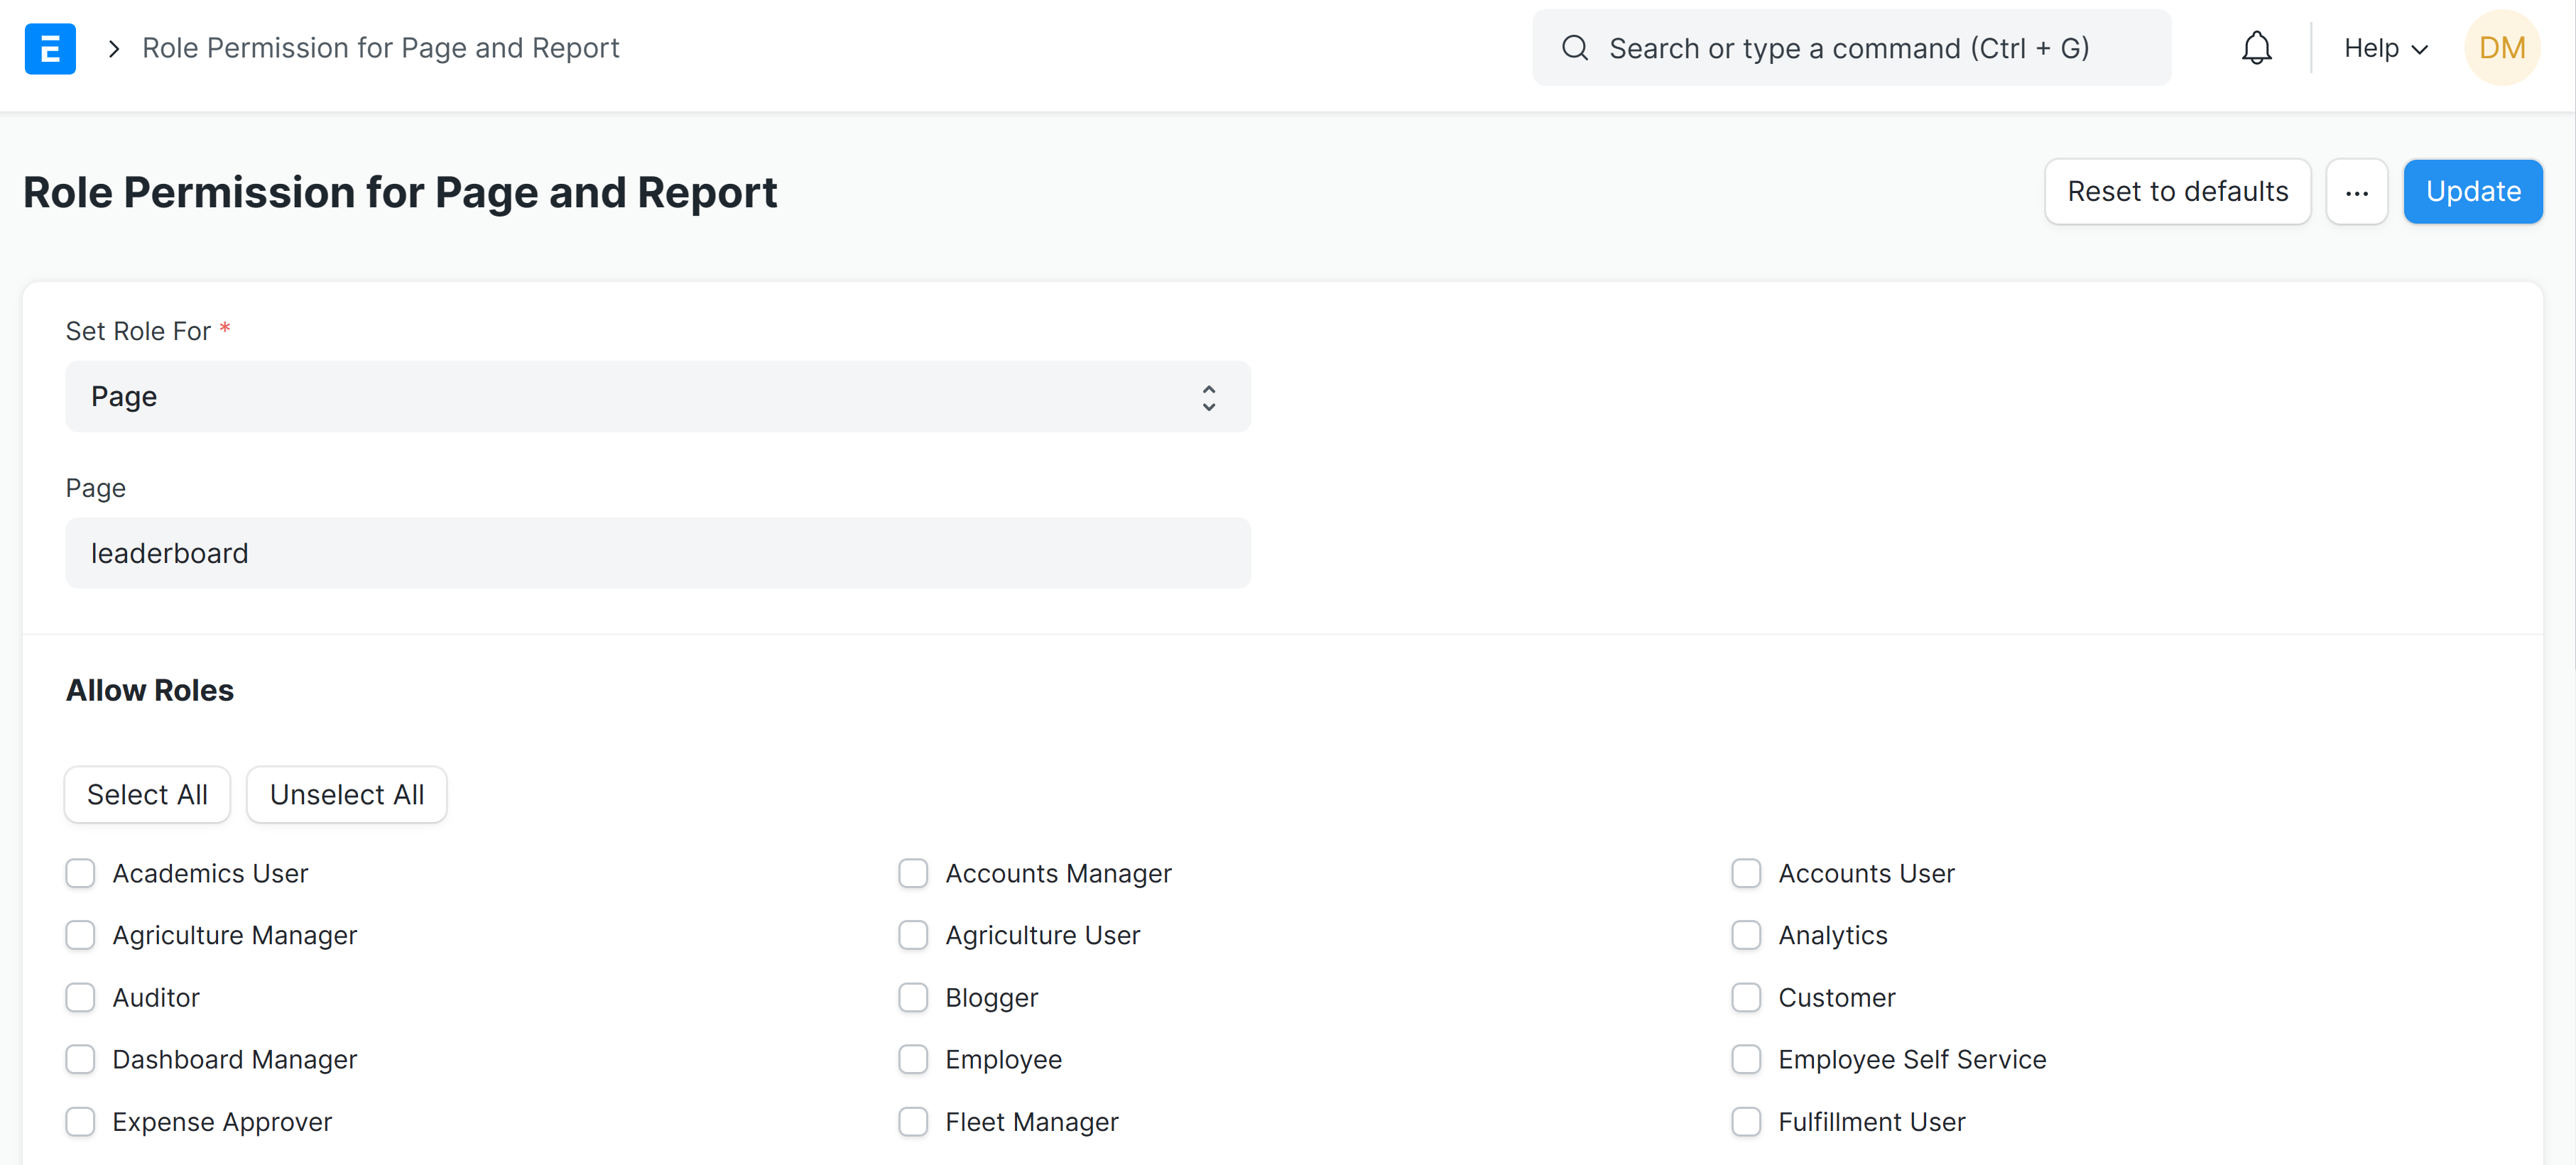Click the Unselect All button
2576x1165 pixels.
point(346,795)
